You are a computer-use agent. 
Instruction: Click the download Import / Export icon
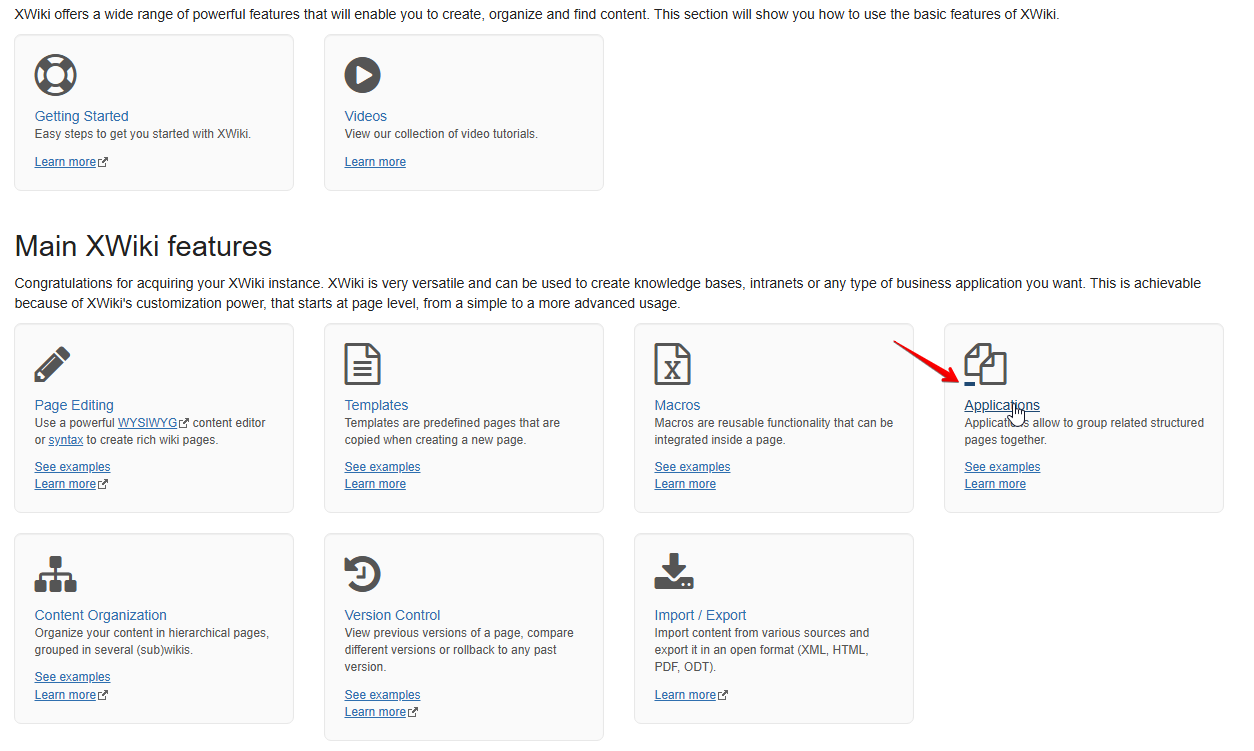tap(674, 571)
